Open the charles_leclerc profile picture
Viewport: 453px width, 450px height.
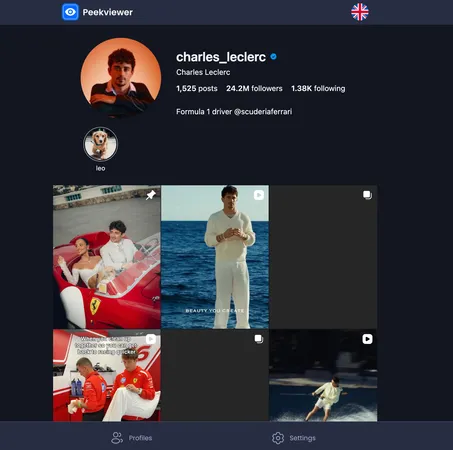pos(121,78)
